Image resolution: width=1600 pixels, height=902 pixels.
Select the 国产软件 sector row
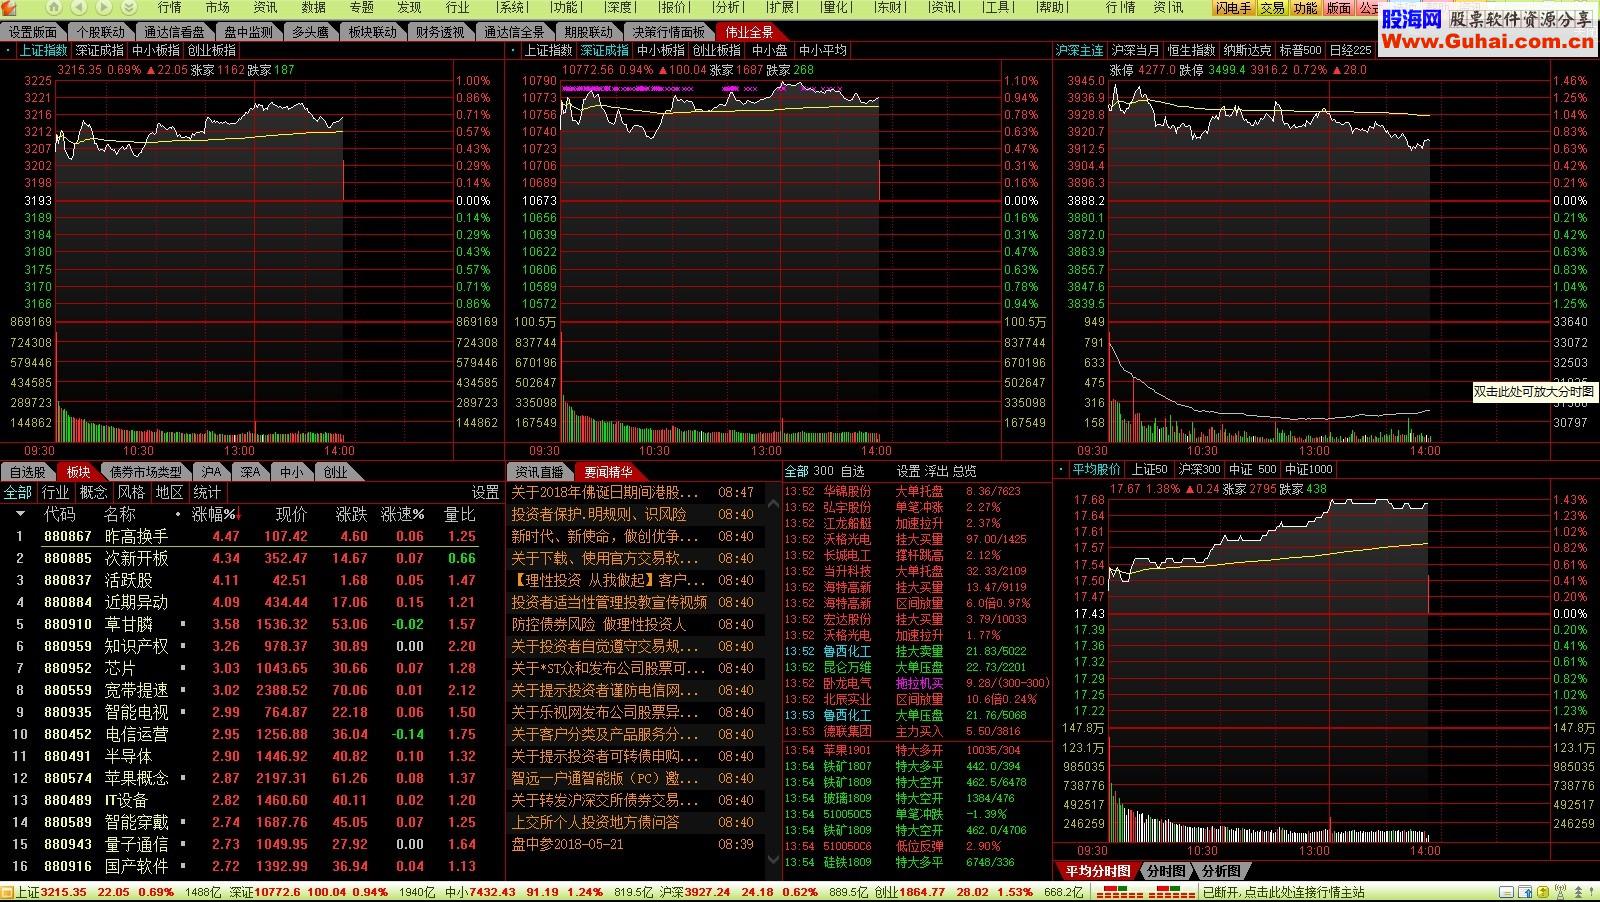click(x=250, y=866)
